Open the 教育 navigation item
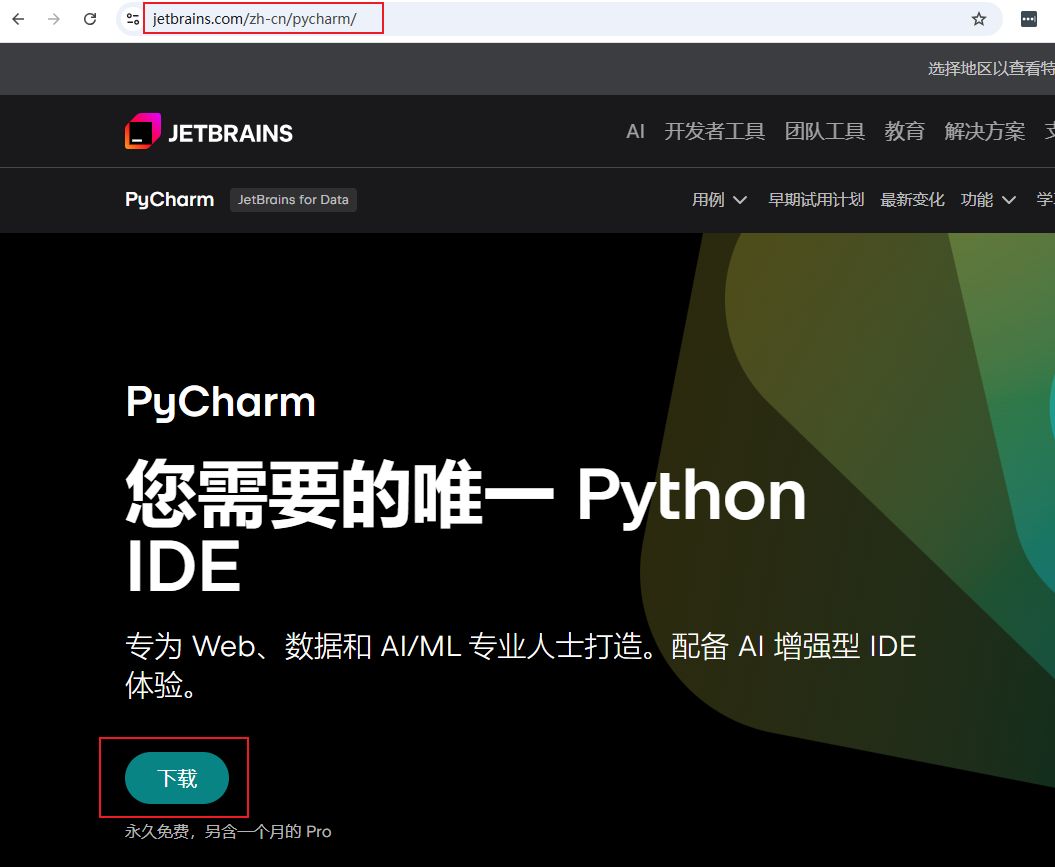 tap(904, 131)
